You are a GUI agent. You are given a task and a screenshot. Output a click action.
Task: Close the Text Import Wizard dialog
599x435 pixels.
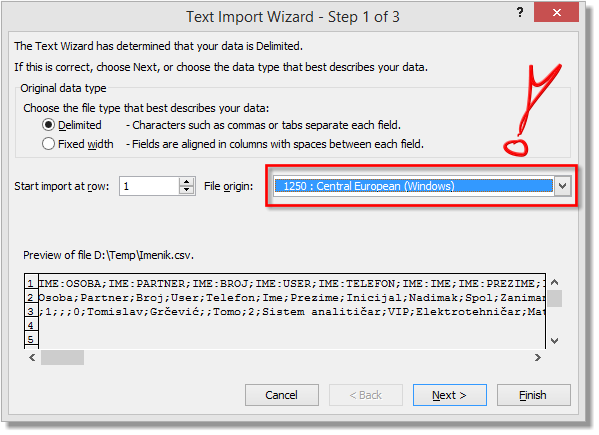pyautogui.click(x=556, y=13)
